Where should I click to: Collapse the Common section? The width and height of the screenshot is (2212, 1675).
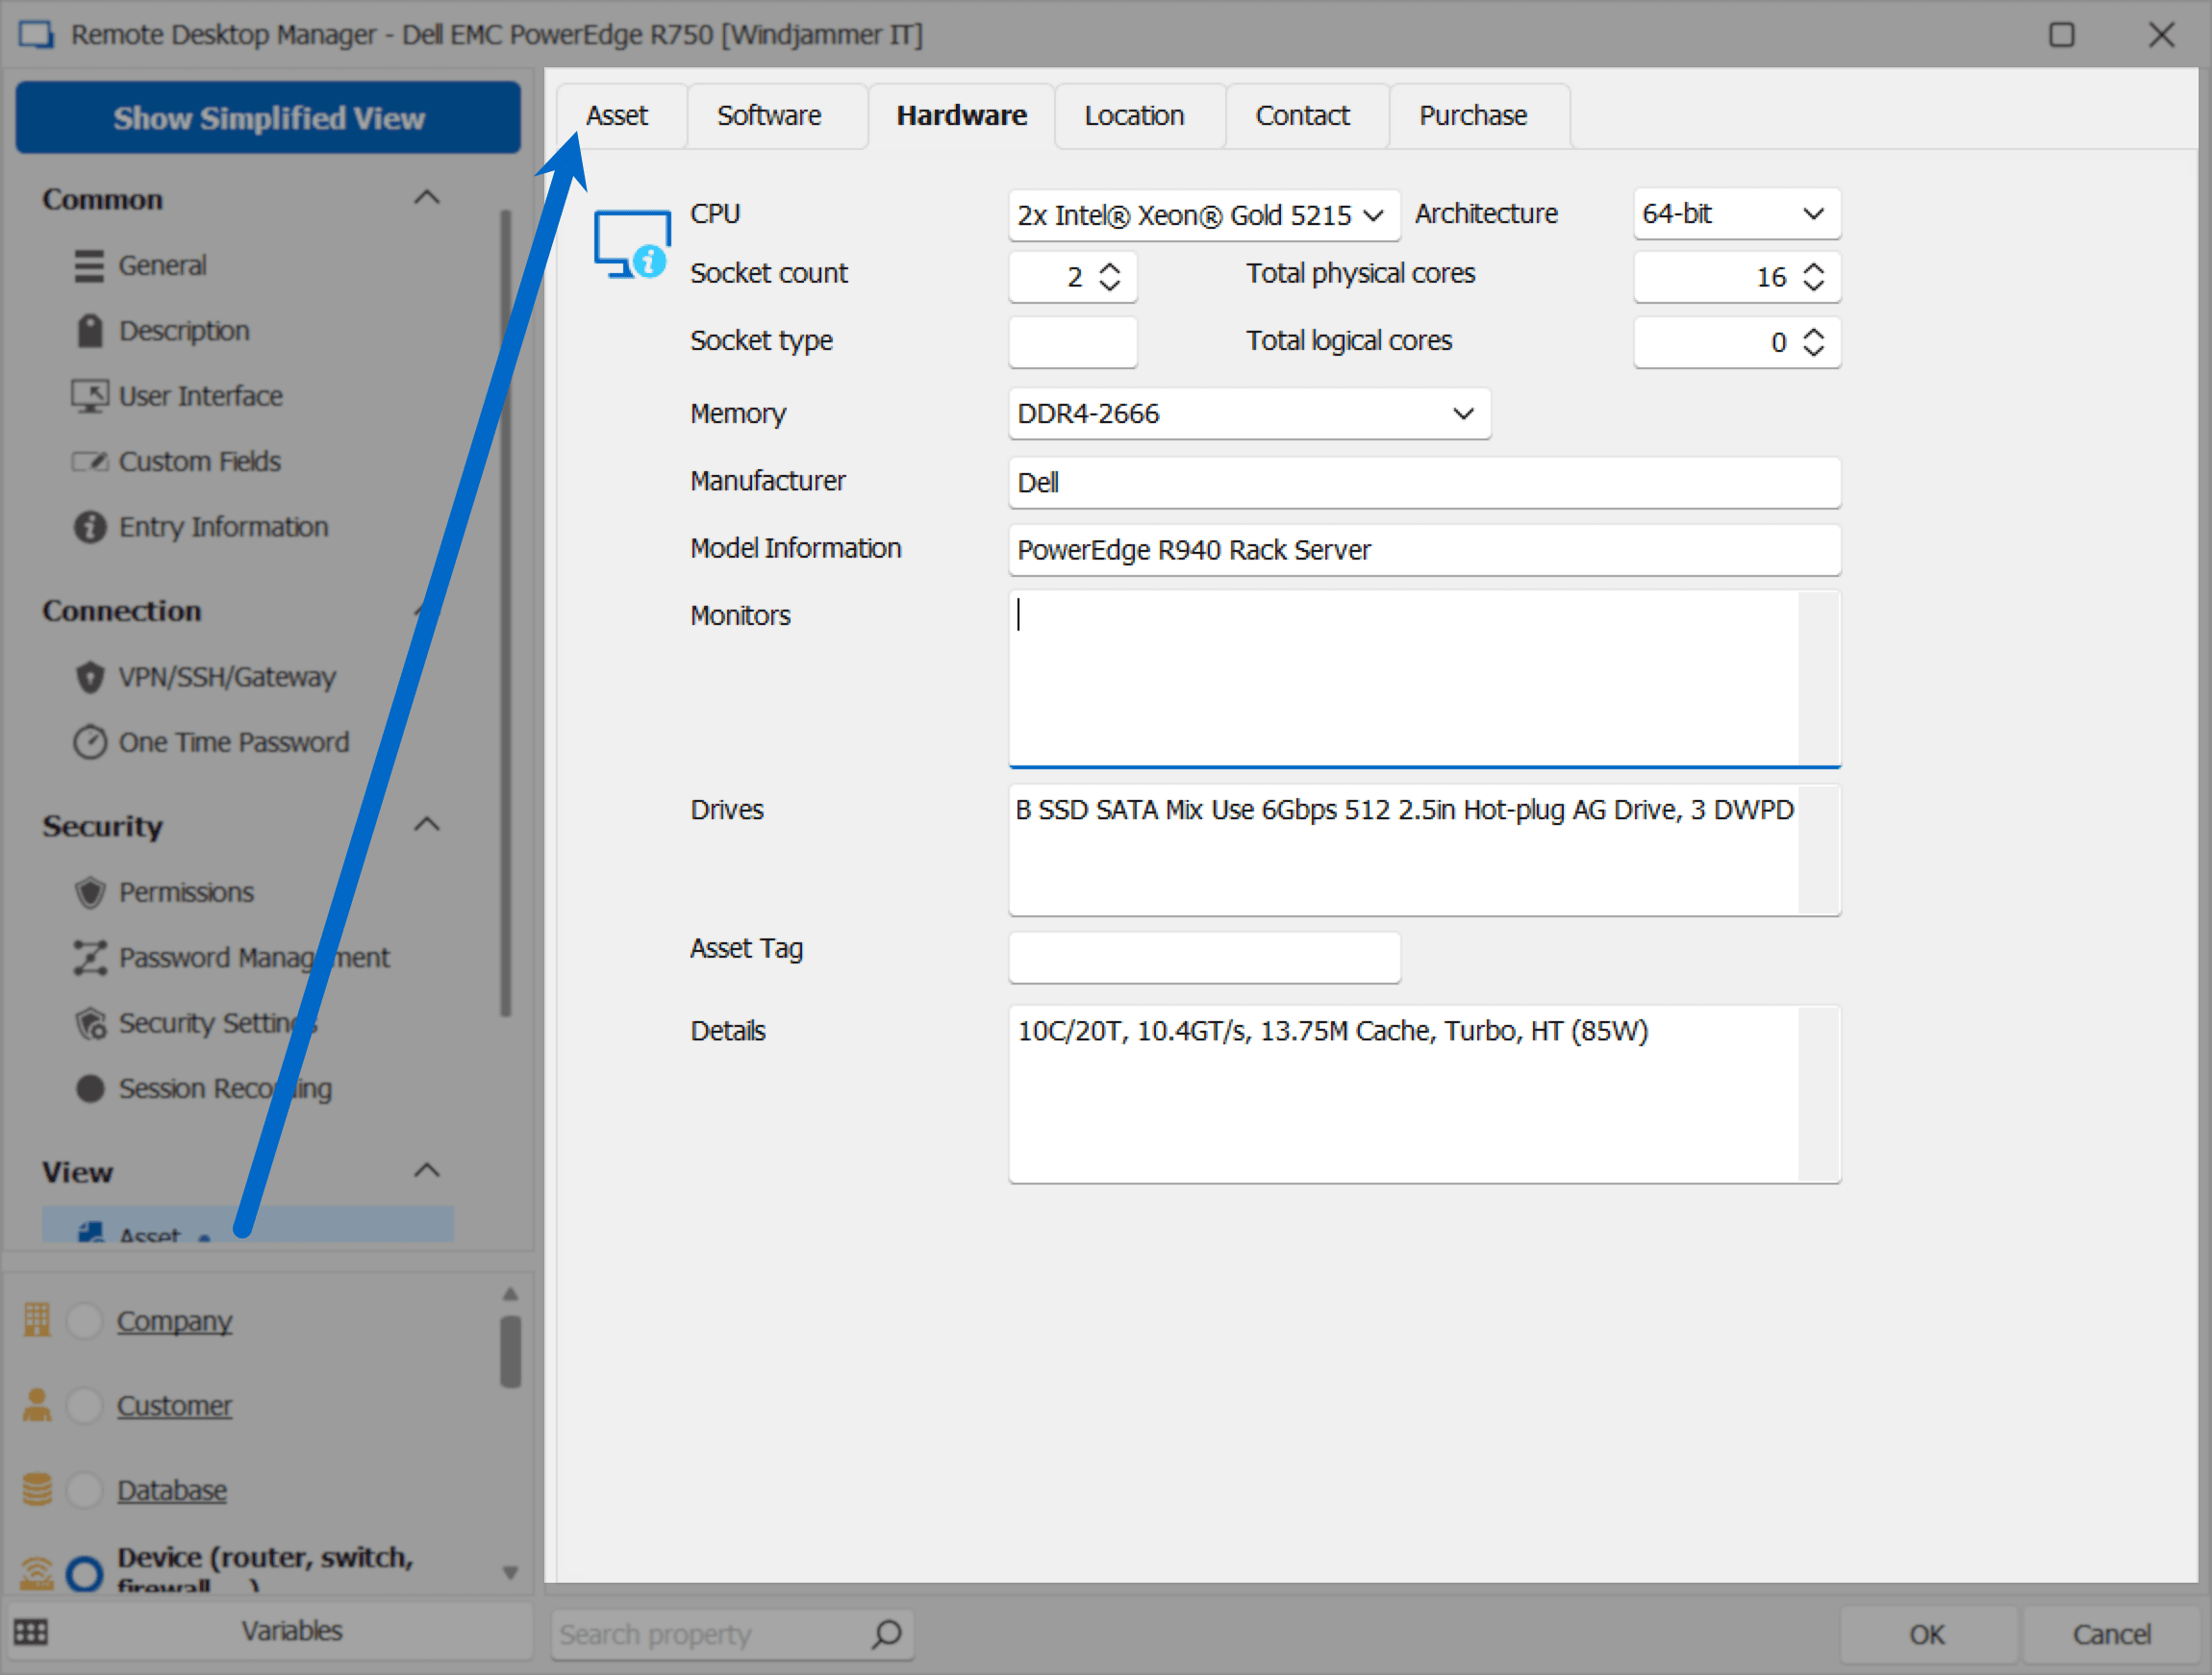click(x=427, y=197)
